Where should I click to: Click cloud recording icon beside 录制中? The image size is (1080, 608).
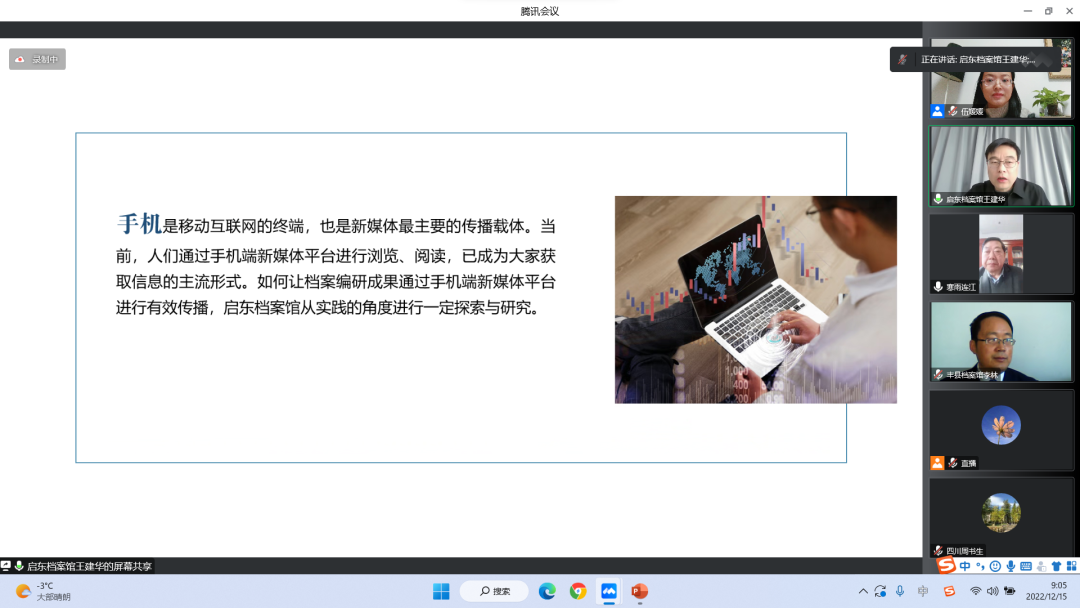[20, 59]
